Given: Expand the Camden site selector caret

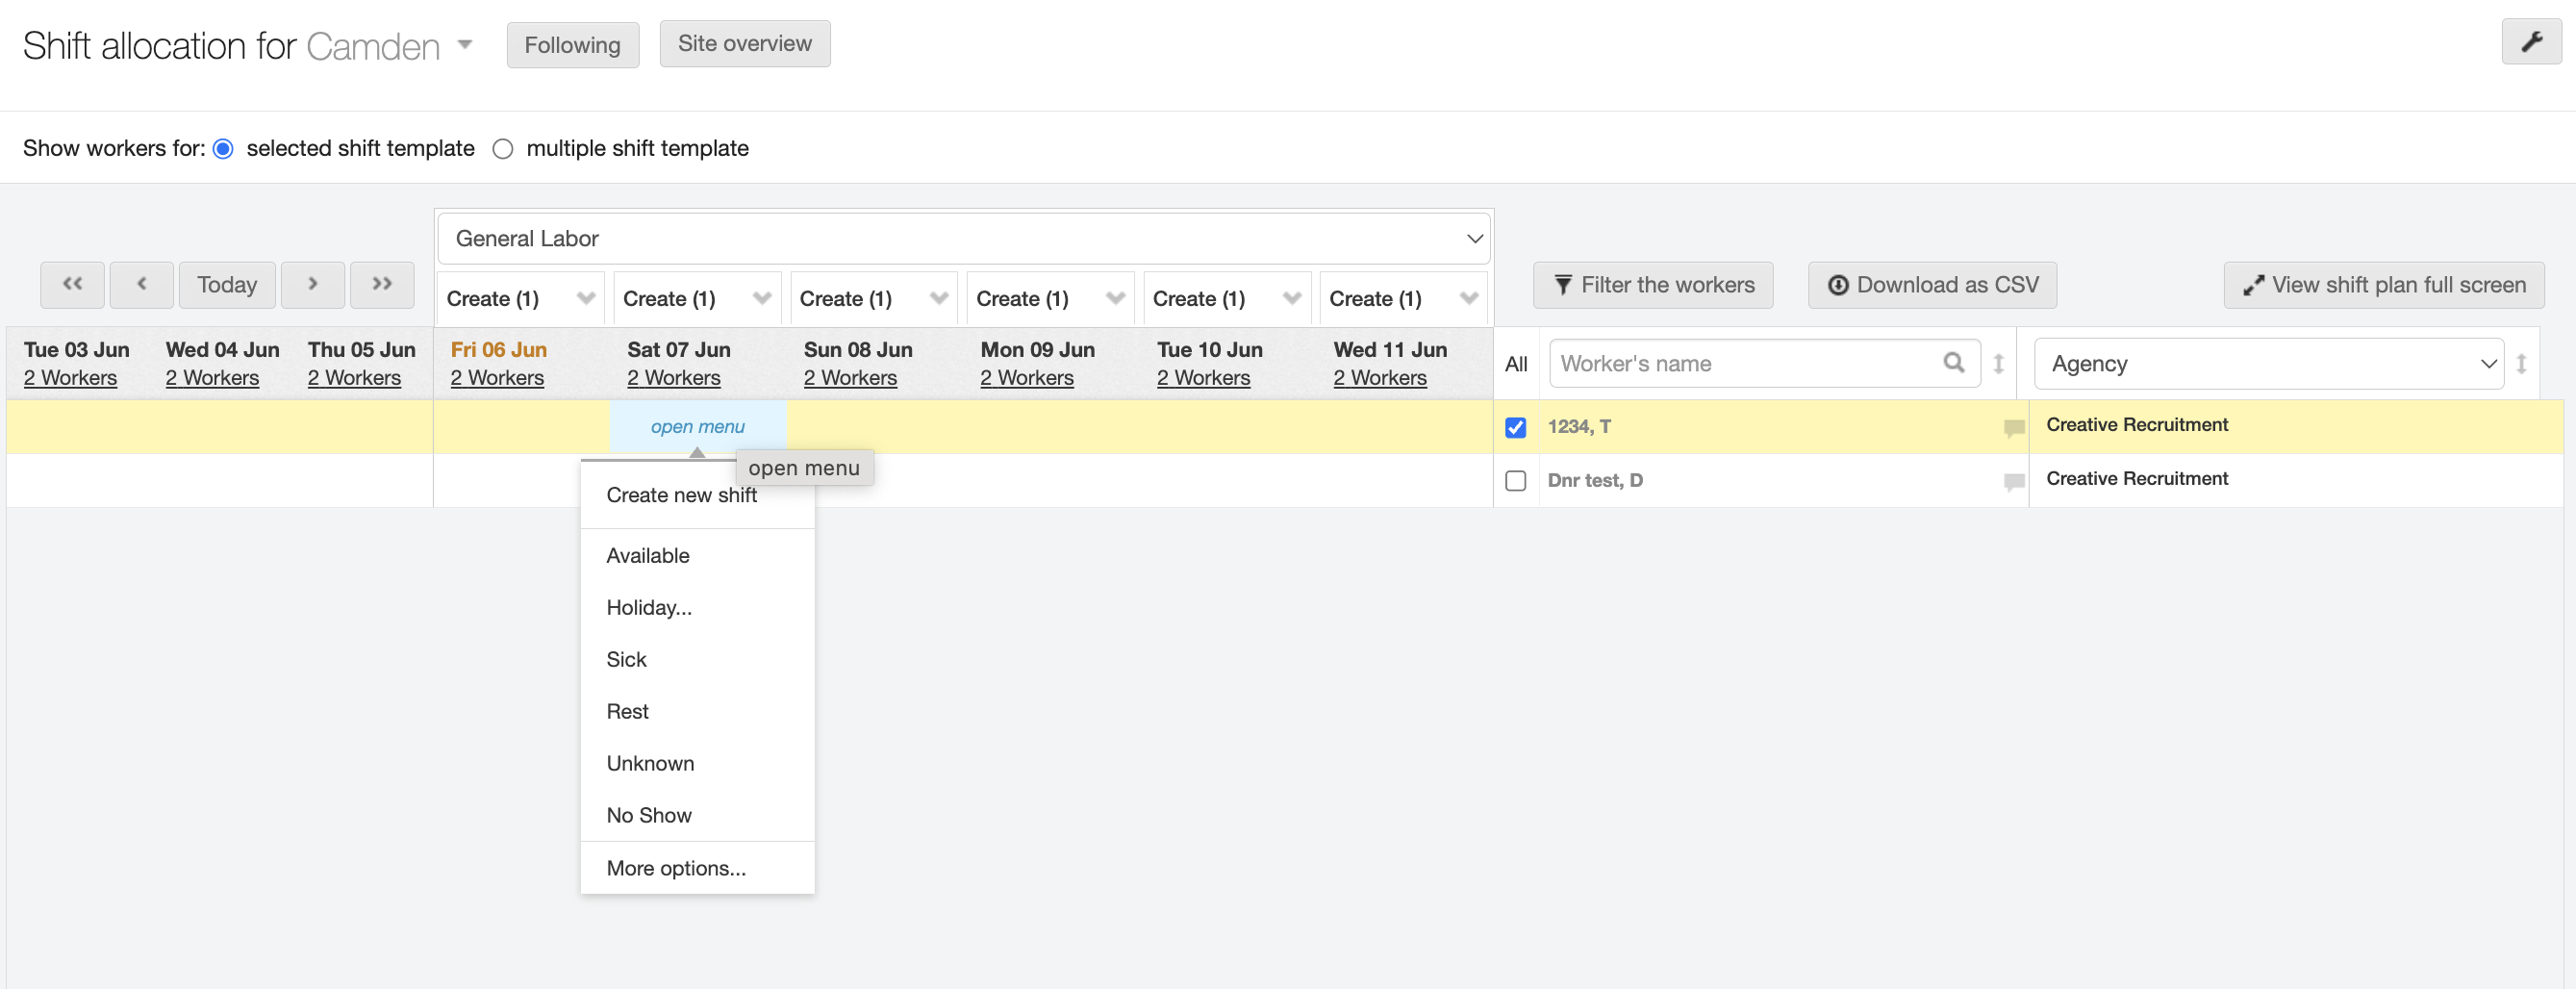Looking at the screenshot, I should 464,45.
